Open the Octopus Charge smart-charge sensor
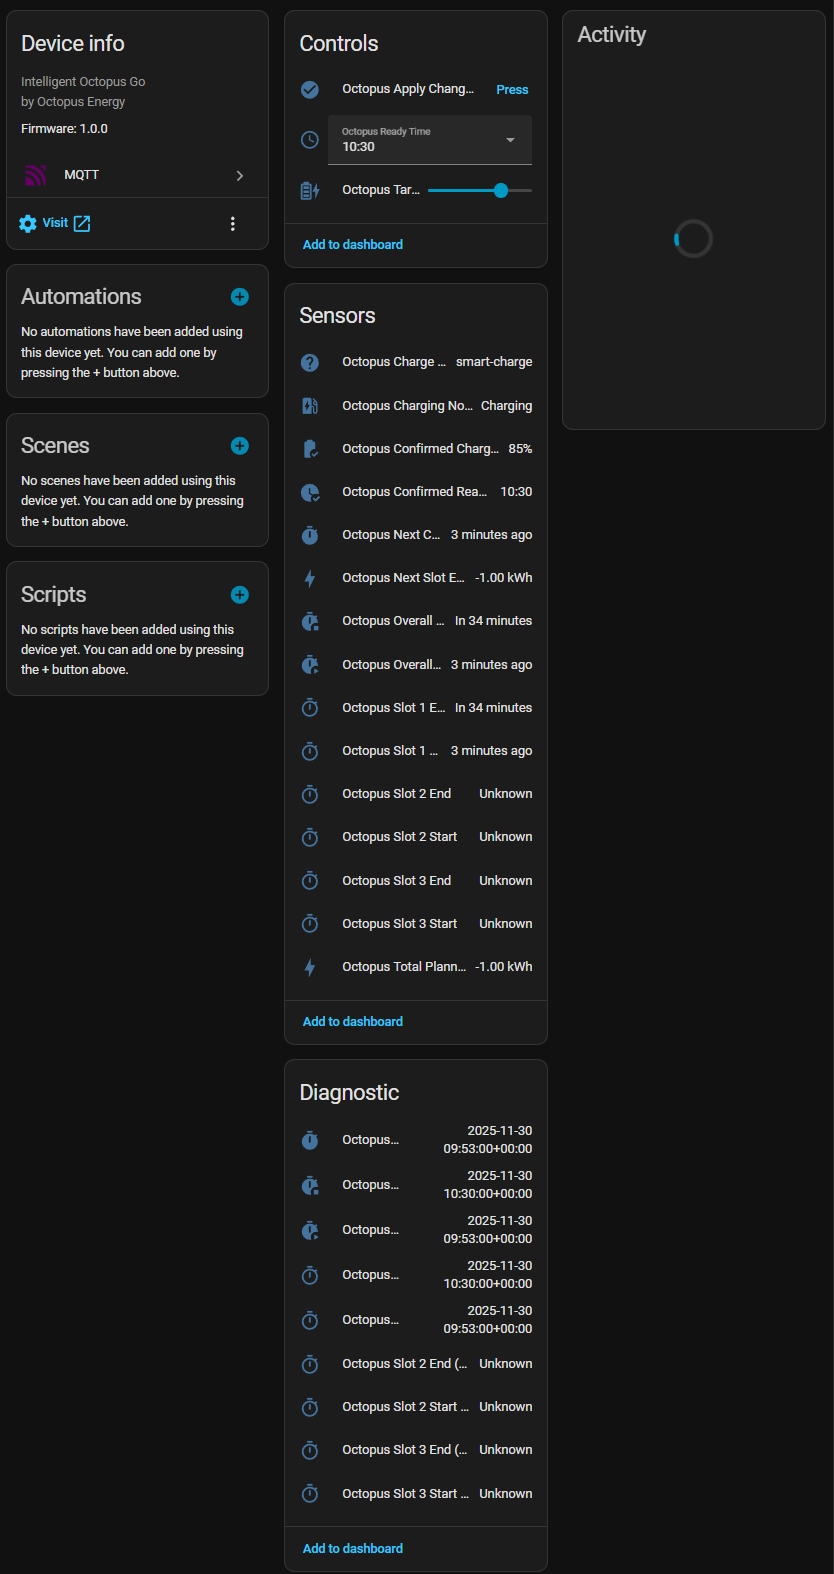Screen dimensions: 834x1574 [416, 362]
